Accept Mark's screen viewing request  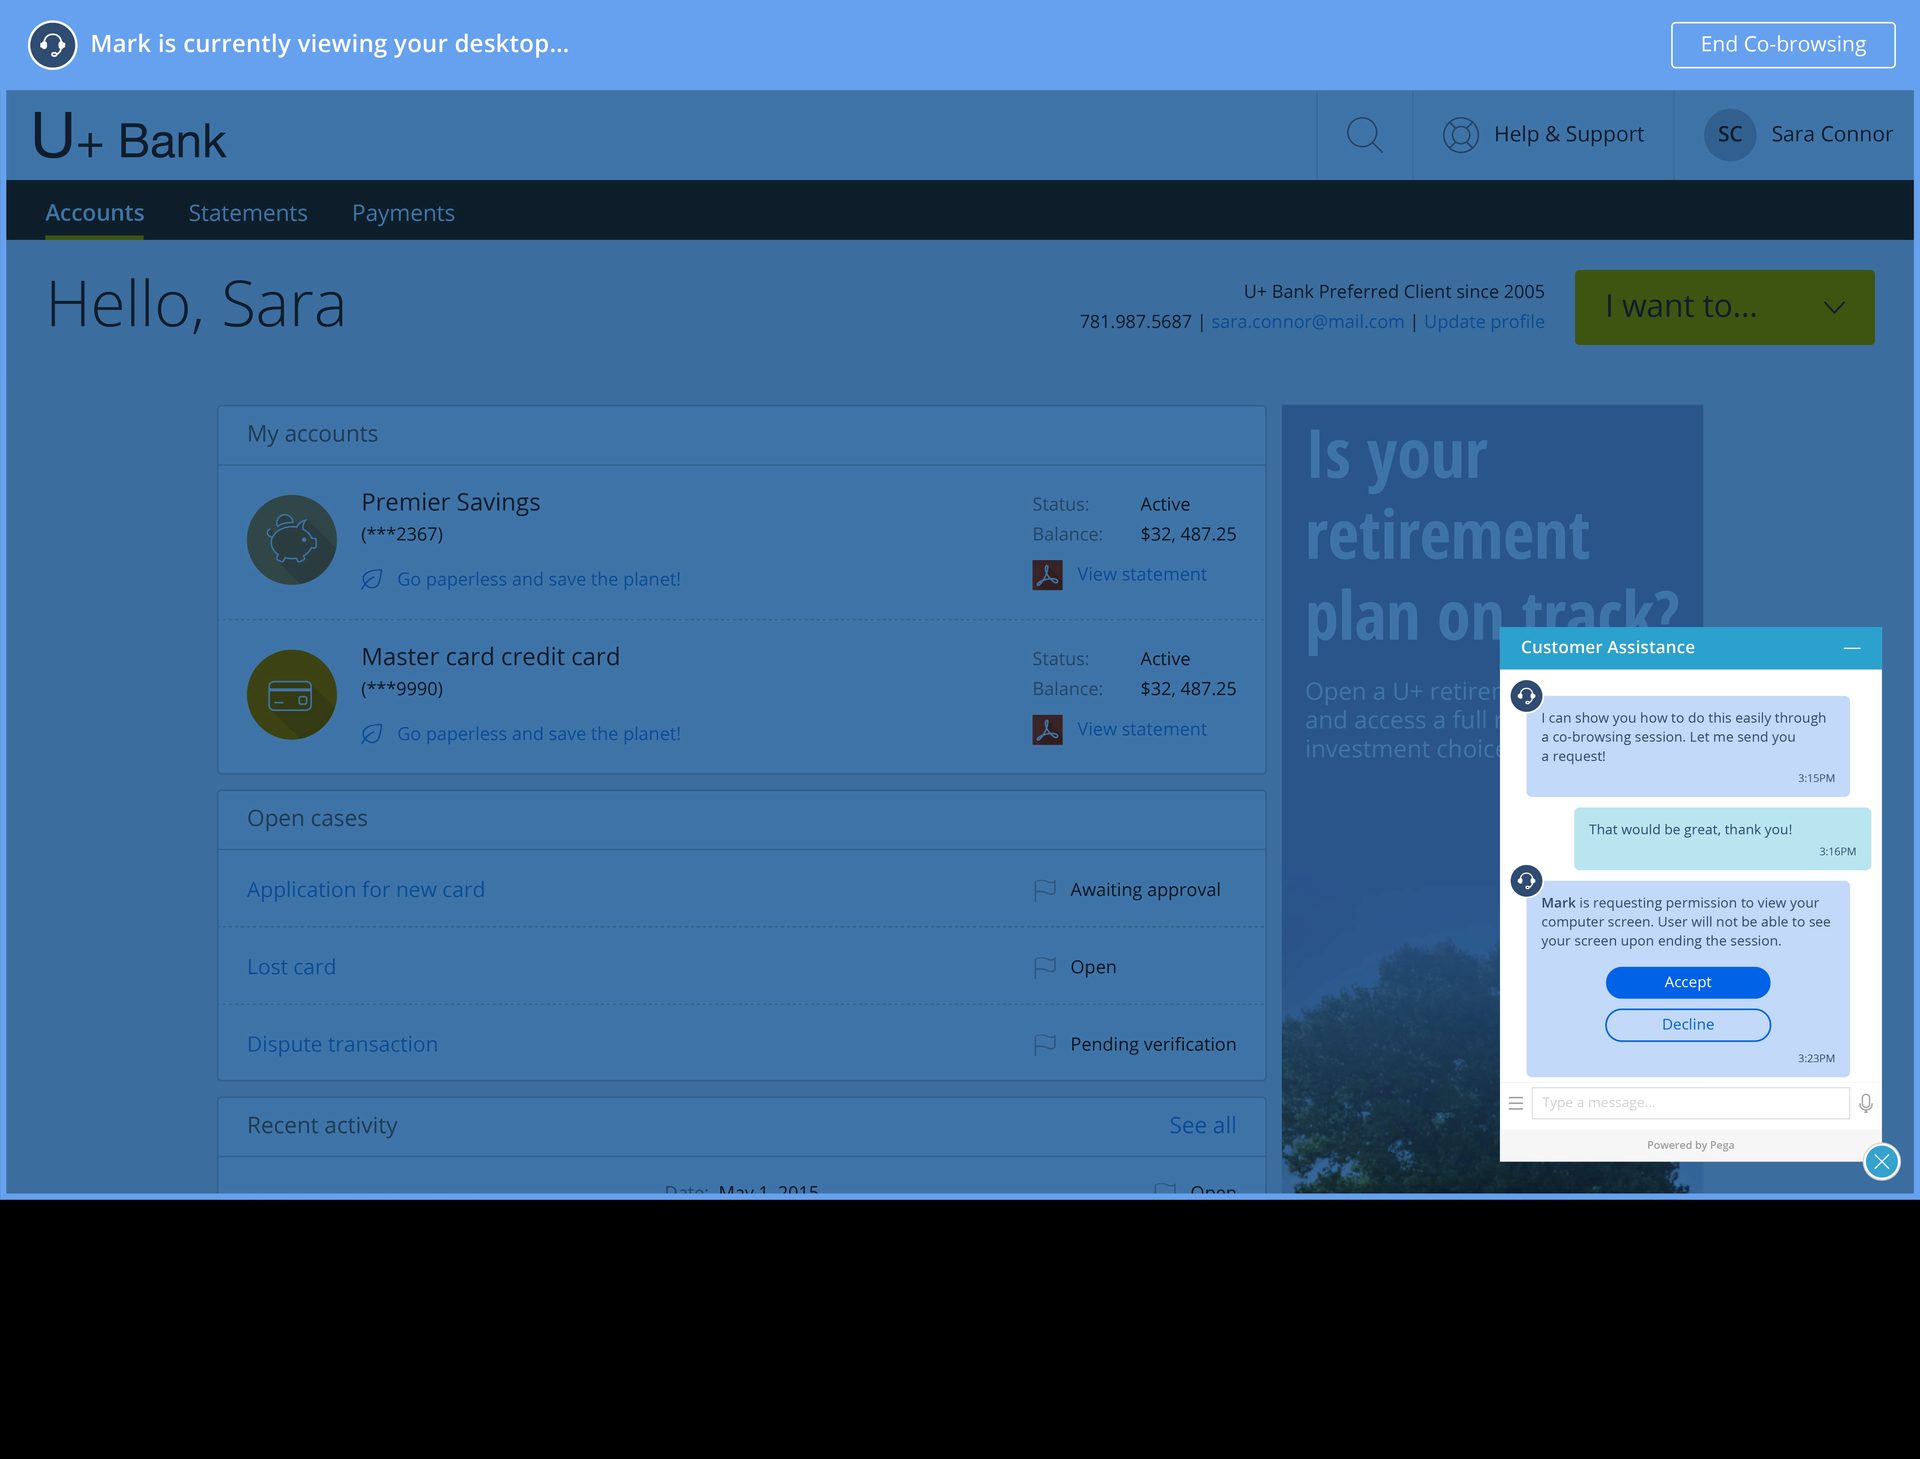pyautogui.click(x=1687, y=982)
